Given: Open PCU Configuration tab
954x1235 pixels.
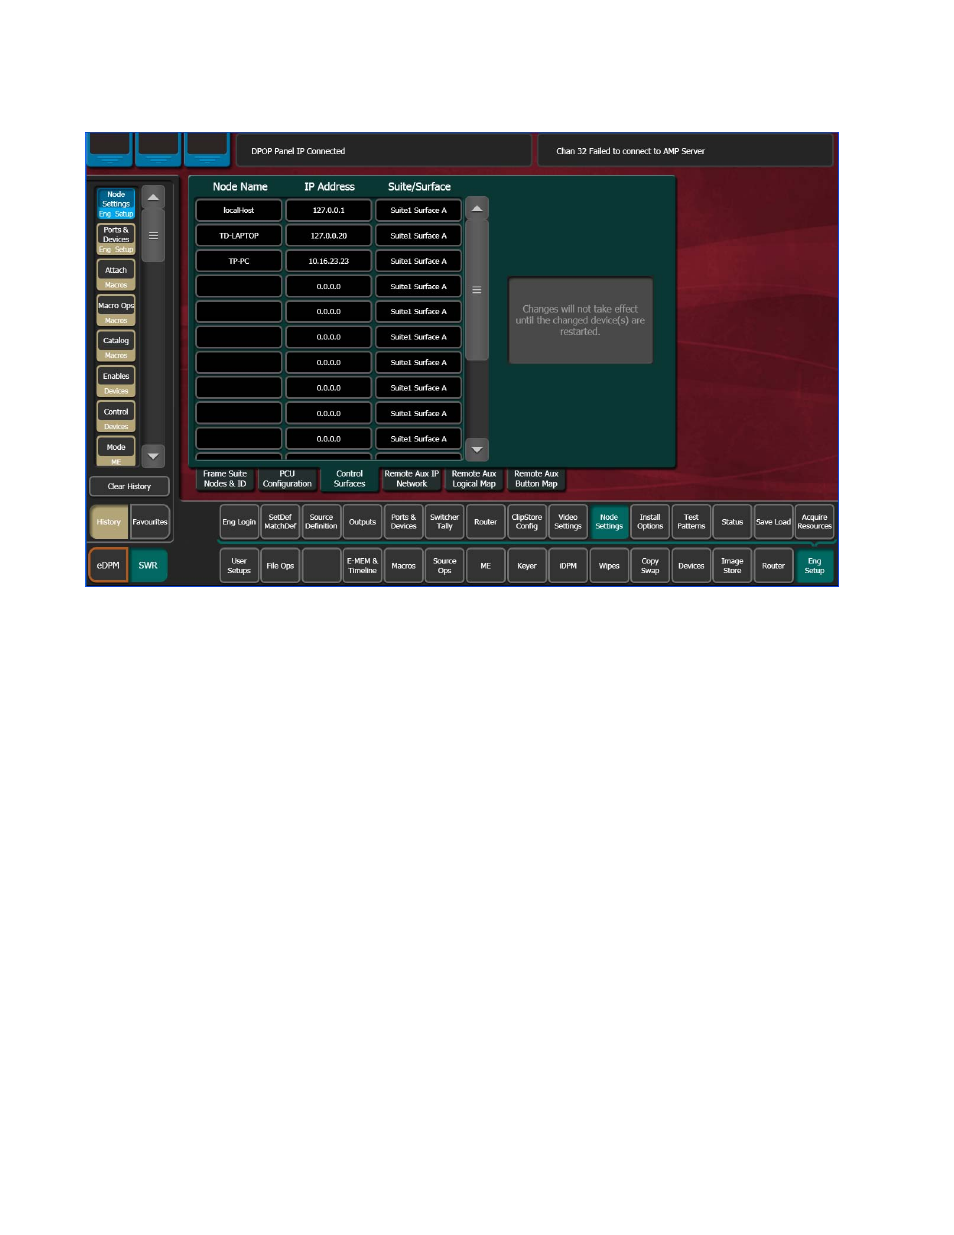Looking at the screenshot, I should click(x=287, y=479).
